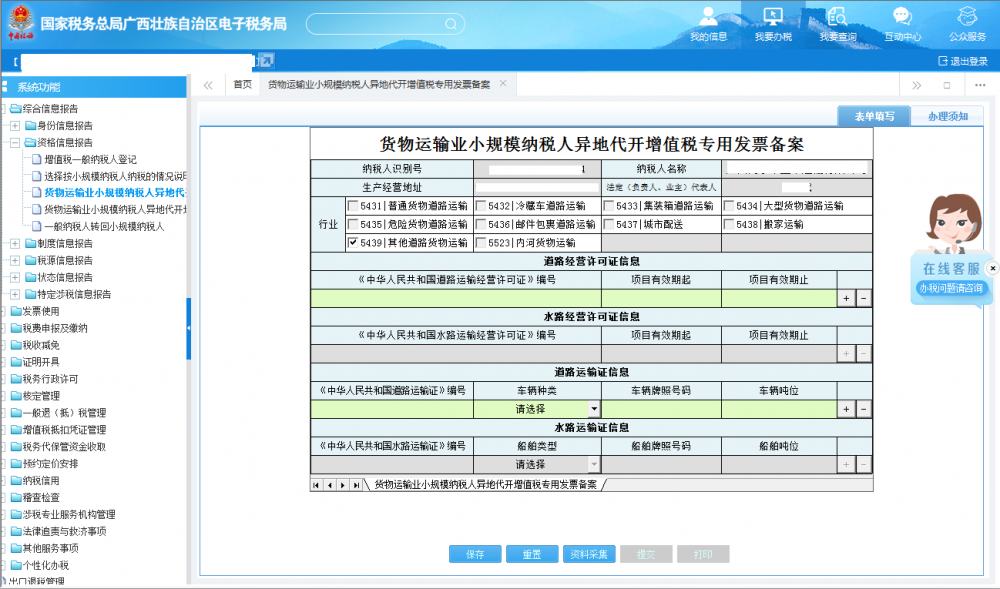Screen dimensions: 1000x589
Task: Switch to the 首页 tab
Action: 242,85
